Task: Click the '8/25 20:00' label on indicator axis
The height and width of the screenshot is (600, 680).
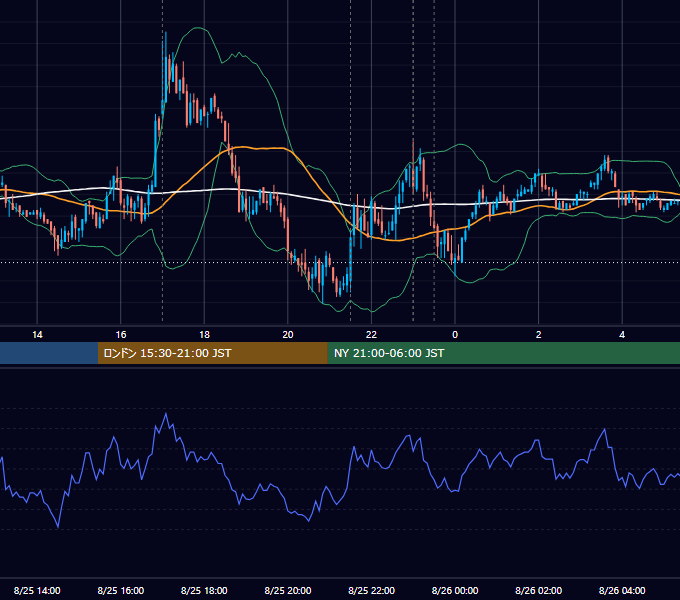Action: pos(288,590)
